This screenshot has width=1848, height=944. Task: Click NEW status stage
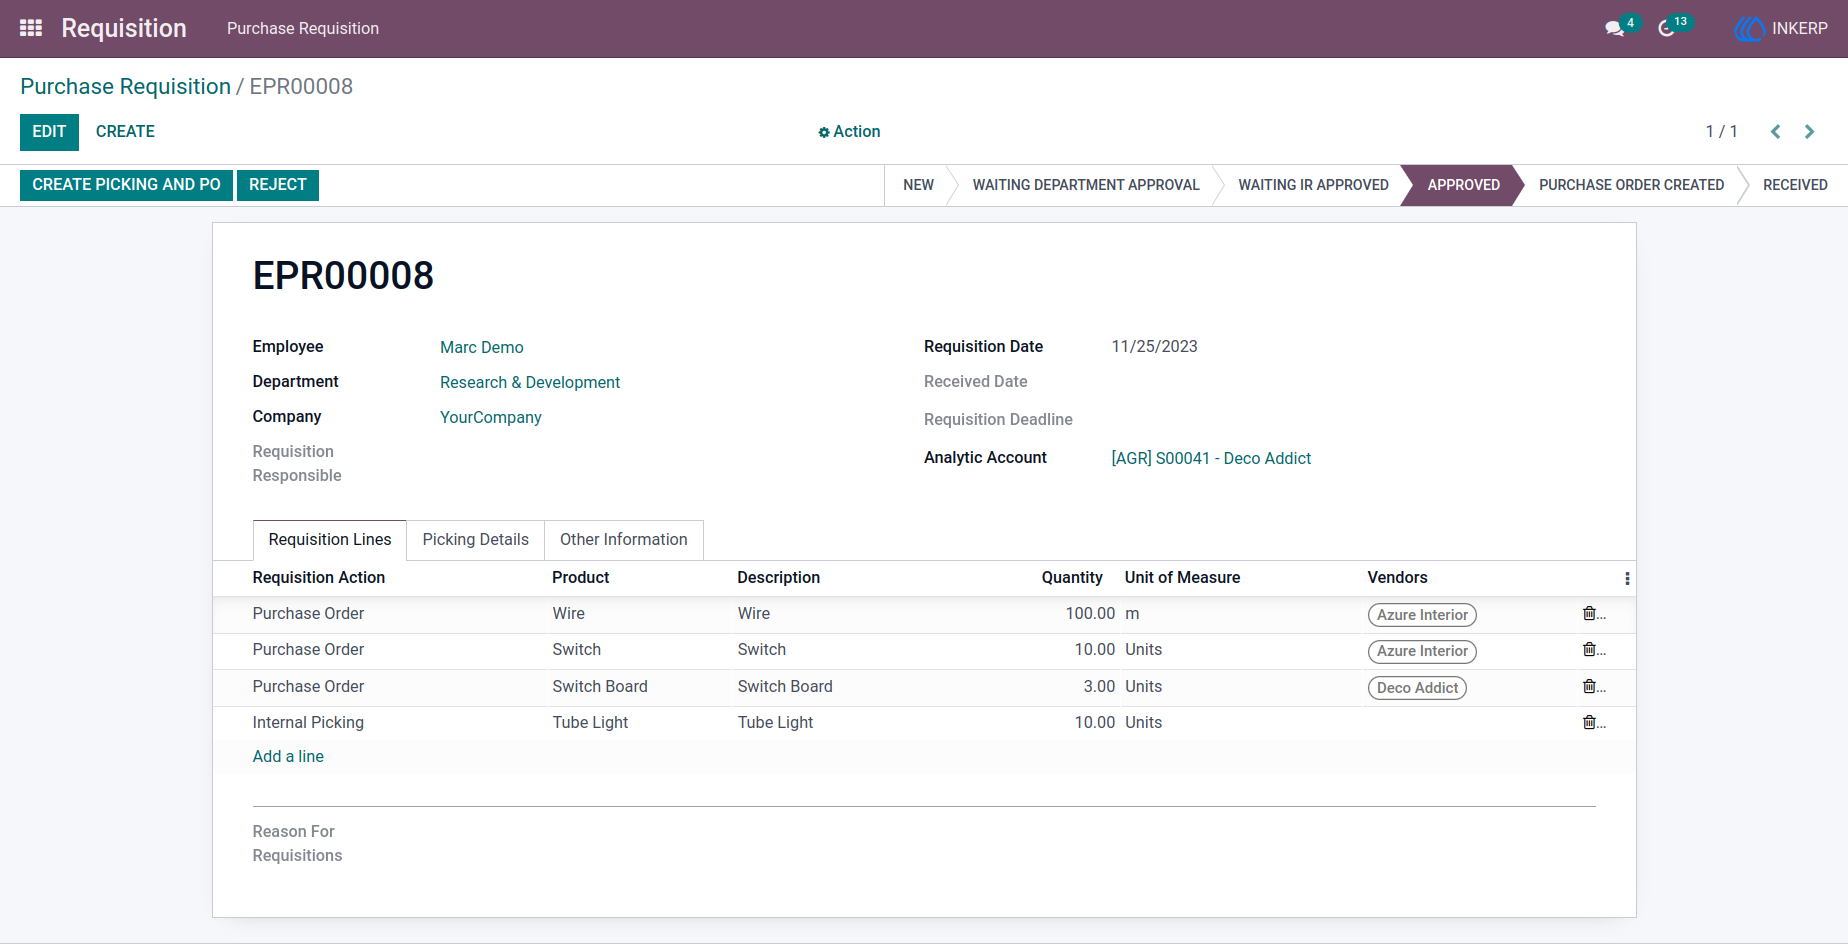(918, 185)
